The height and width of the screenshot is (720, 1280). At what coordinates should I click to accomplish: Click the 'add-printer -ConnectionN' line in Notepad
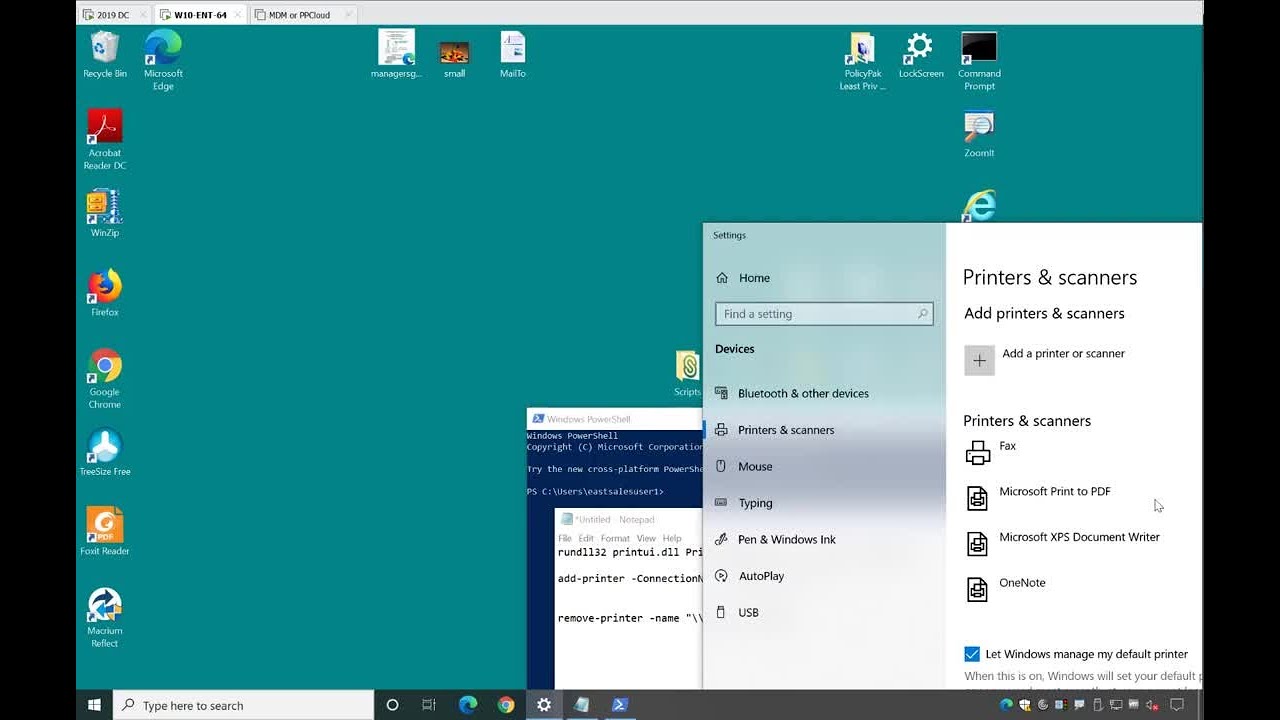[630, 578]
